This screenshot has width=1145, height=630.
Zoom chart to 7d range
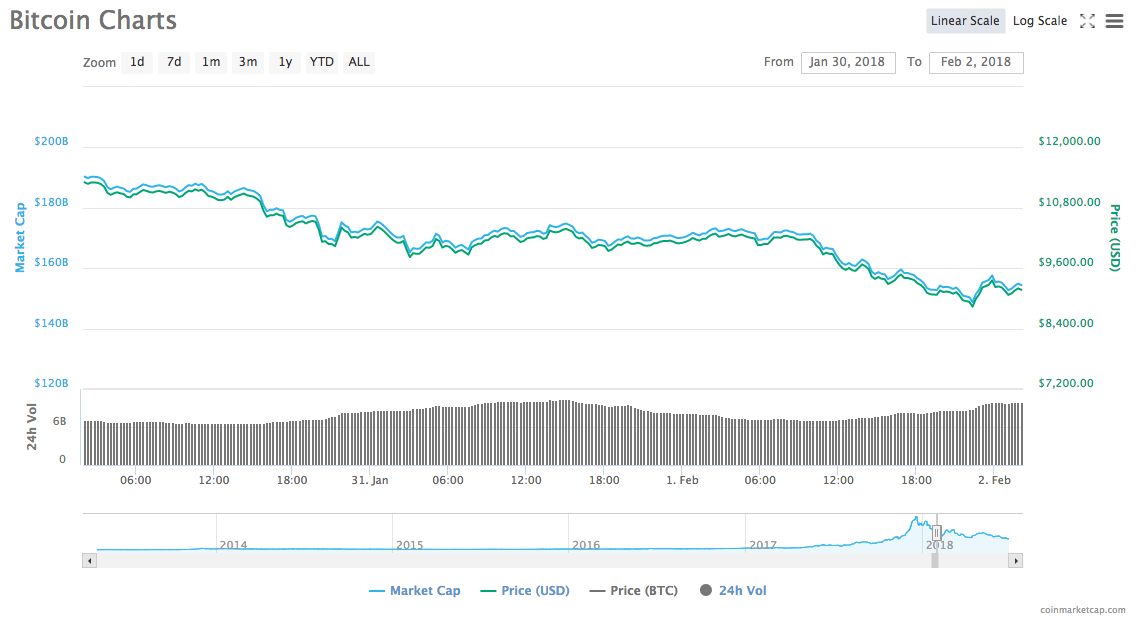click(174, 62)
